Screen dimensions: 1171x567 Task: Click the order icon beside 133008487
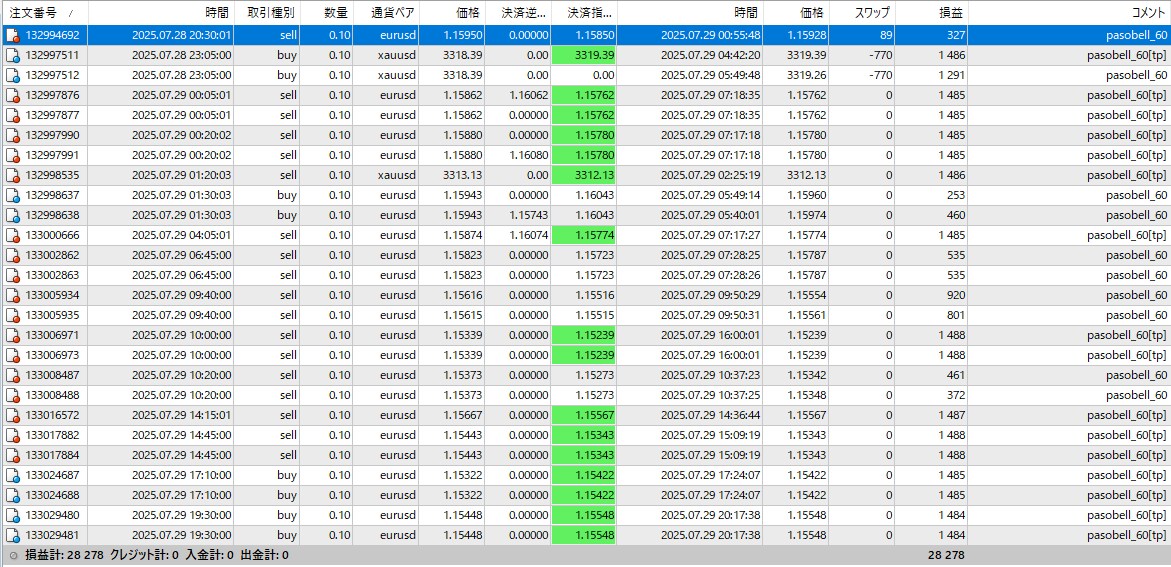(x=12, y=376)
